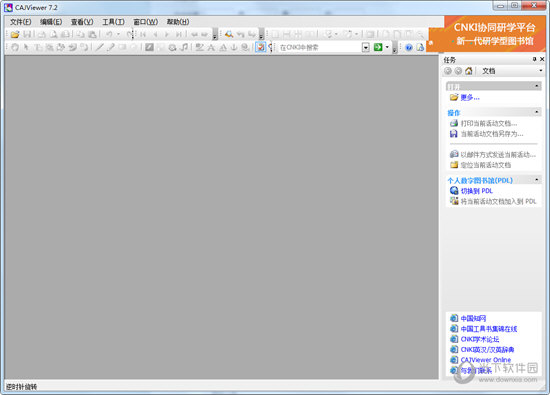
Task: Click the 更多... link to open more files
Action: (470, 98)
